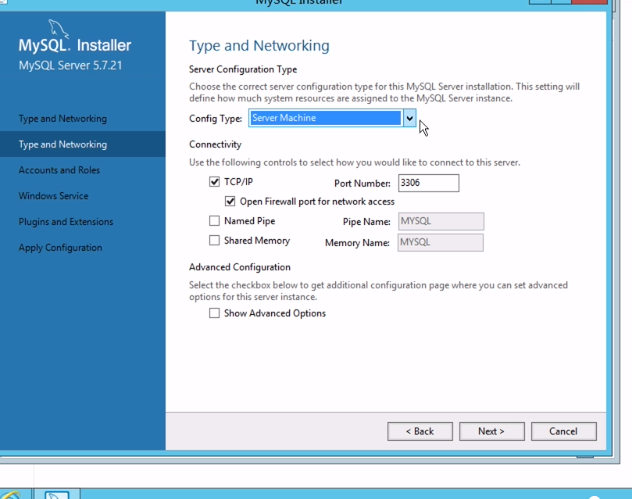Click the Pipe Name label
The image size is (632, 499).
click(x=367, y=222)
